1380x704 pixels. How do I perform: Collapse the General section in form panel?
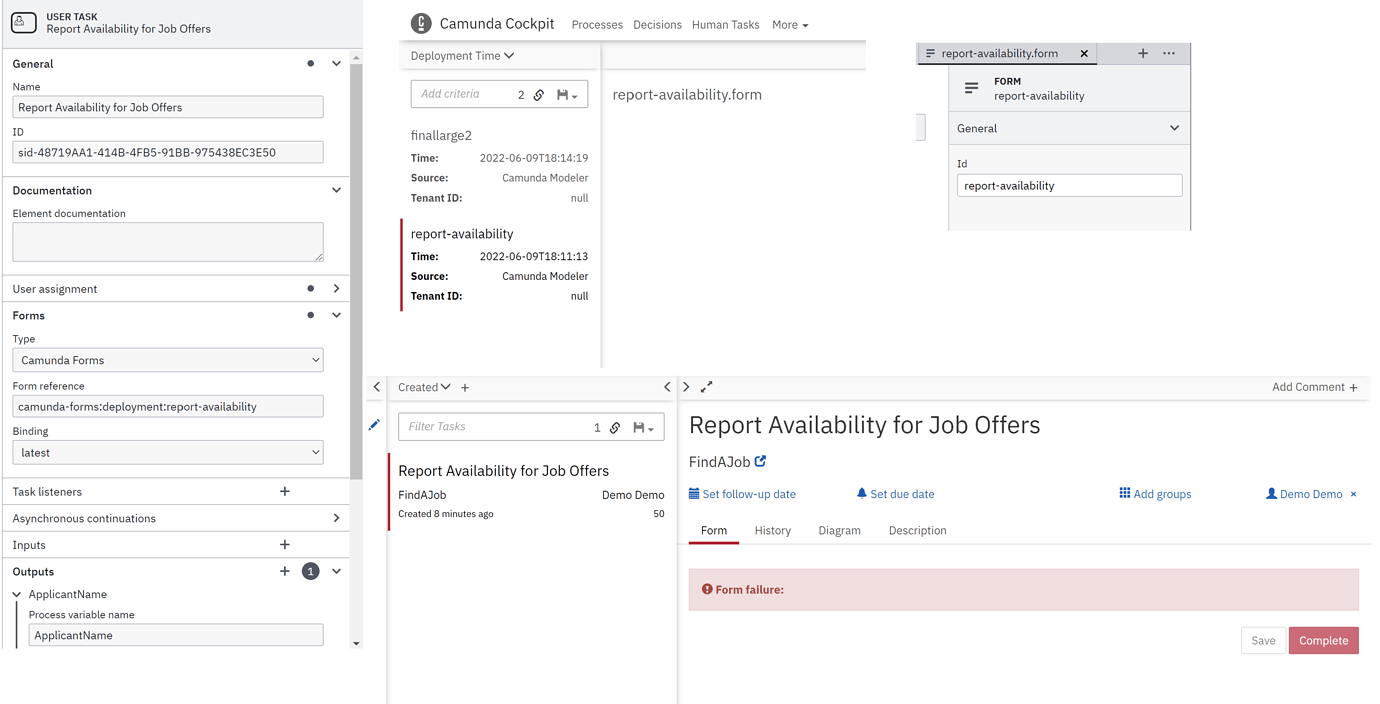(1174, 128)
